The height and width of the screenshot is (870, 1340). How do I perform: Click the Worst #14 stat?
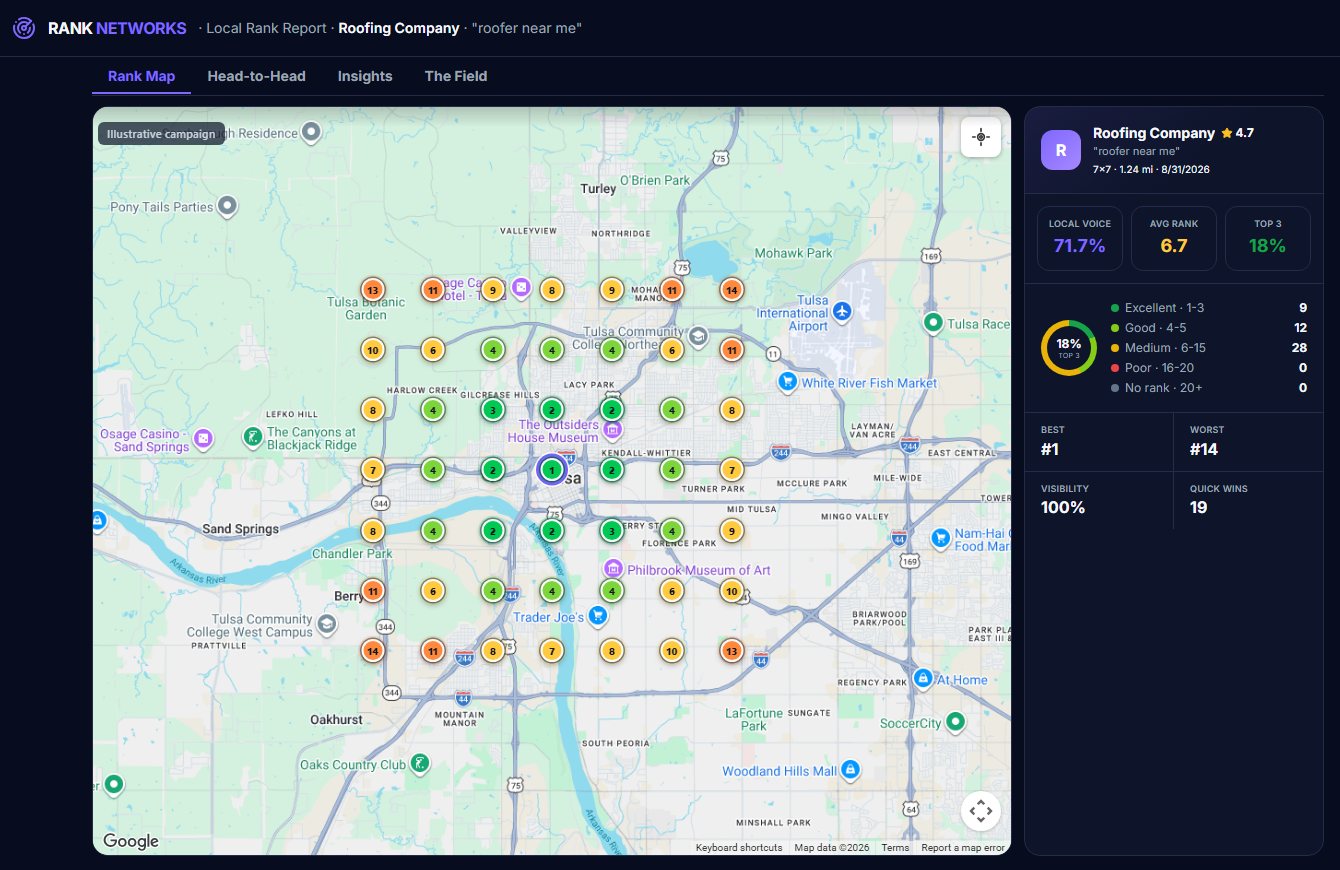pyautogui.click(x=1248, y=442)
